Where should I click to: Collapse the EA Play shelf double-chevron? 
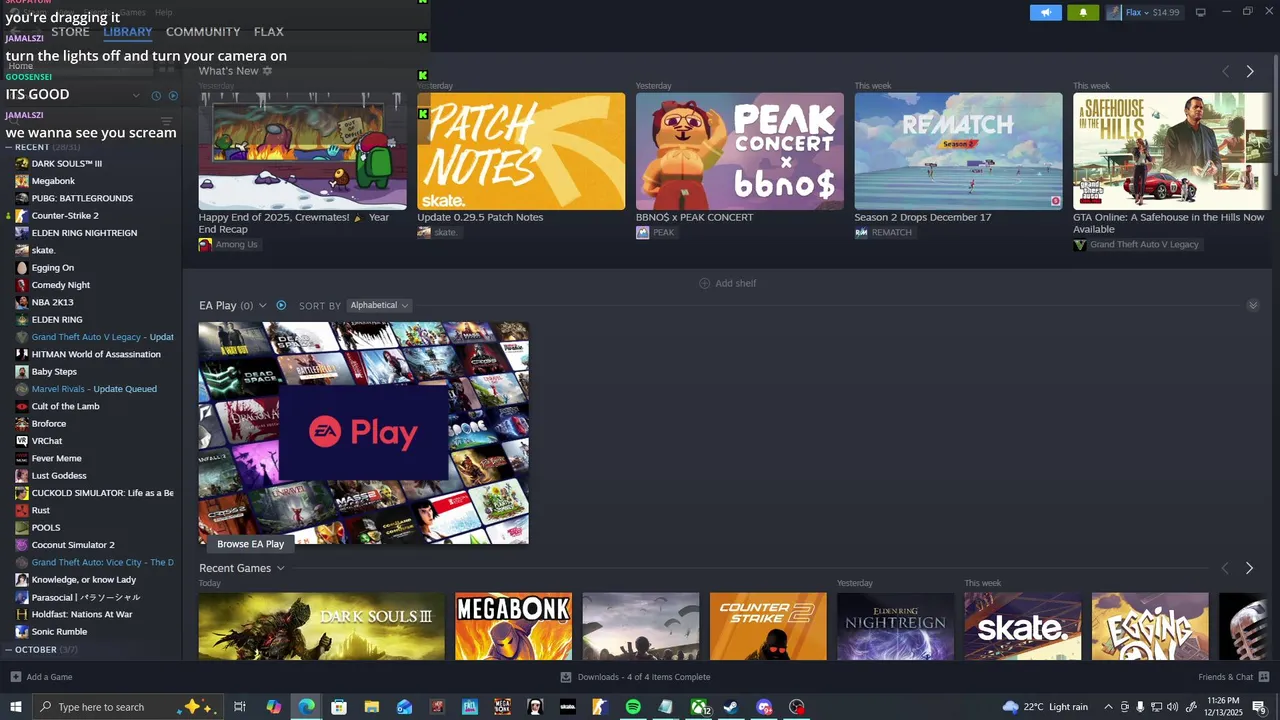coord(1253,305)
